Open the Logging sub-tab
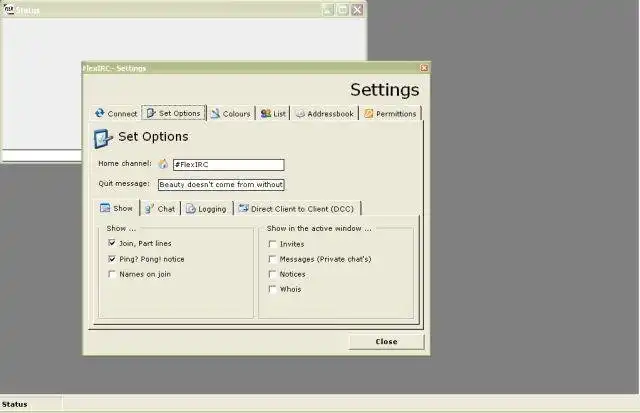640x413 pixels. point(206,209)
